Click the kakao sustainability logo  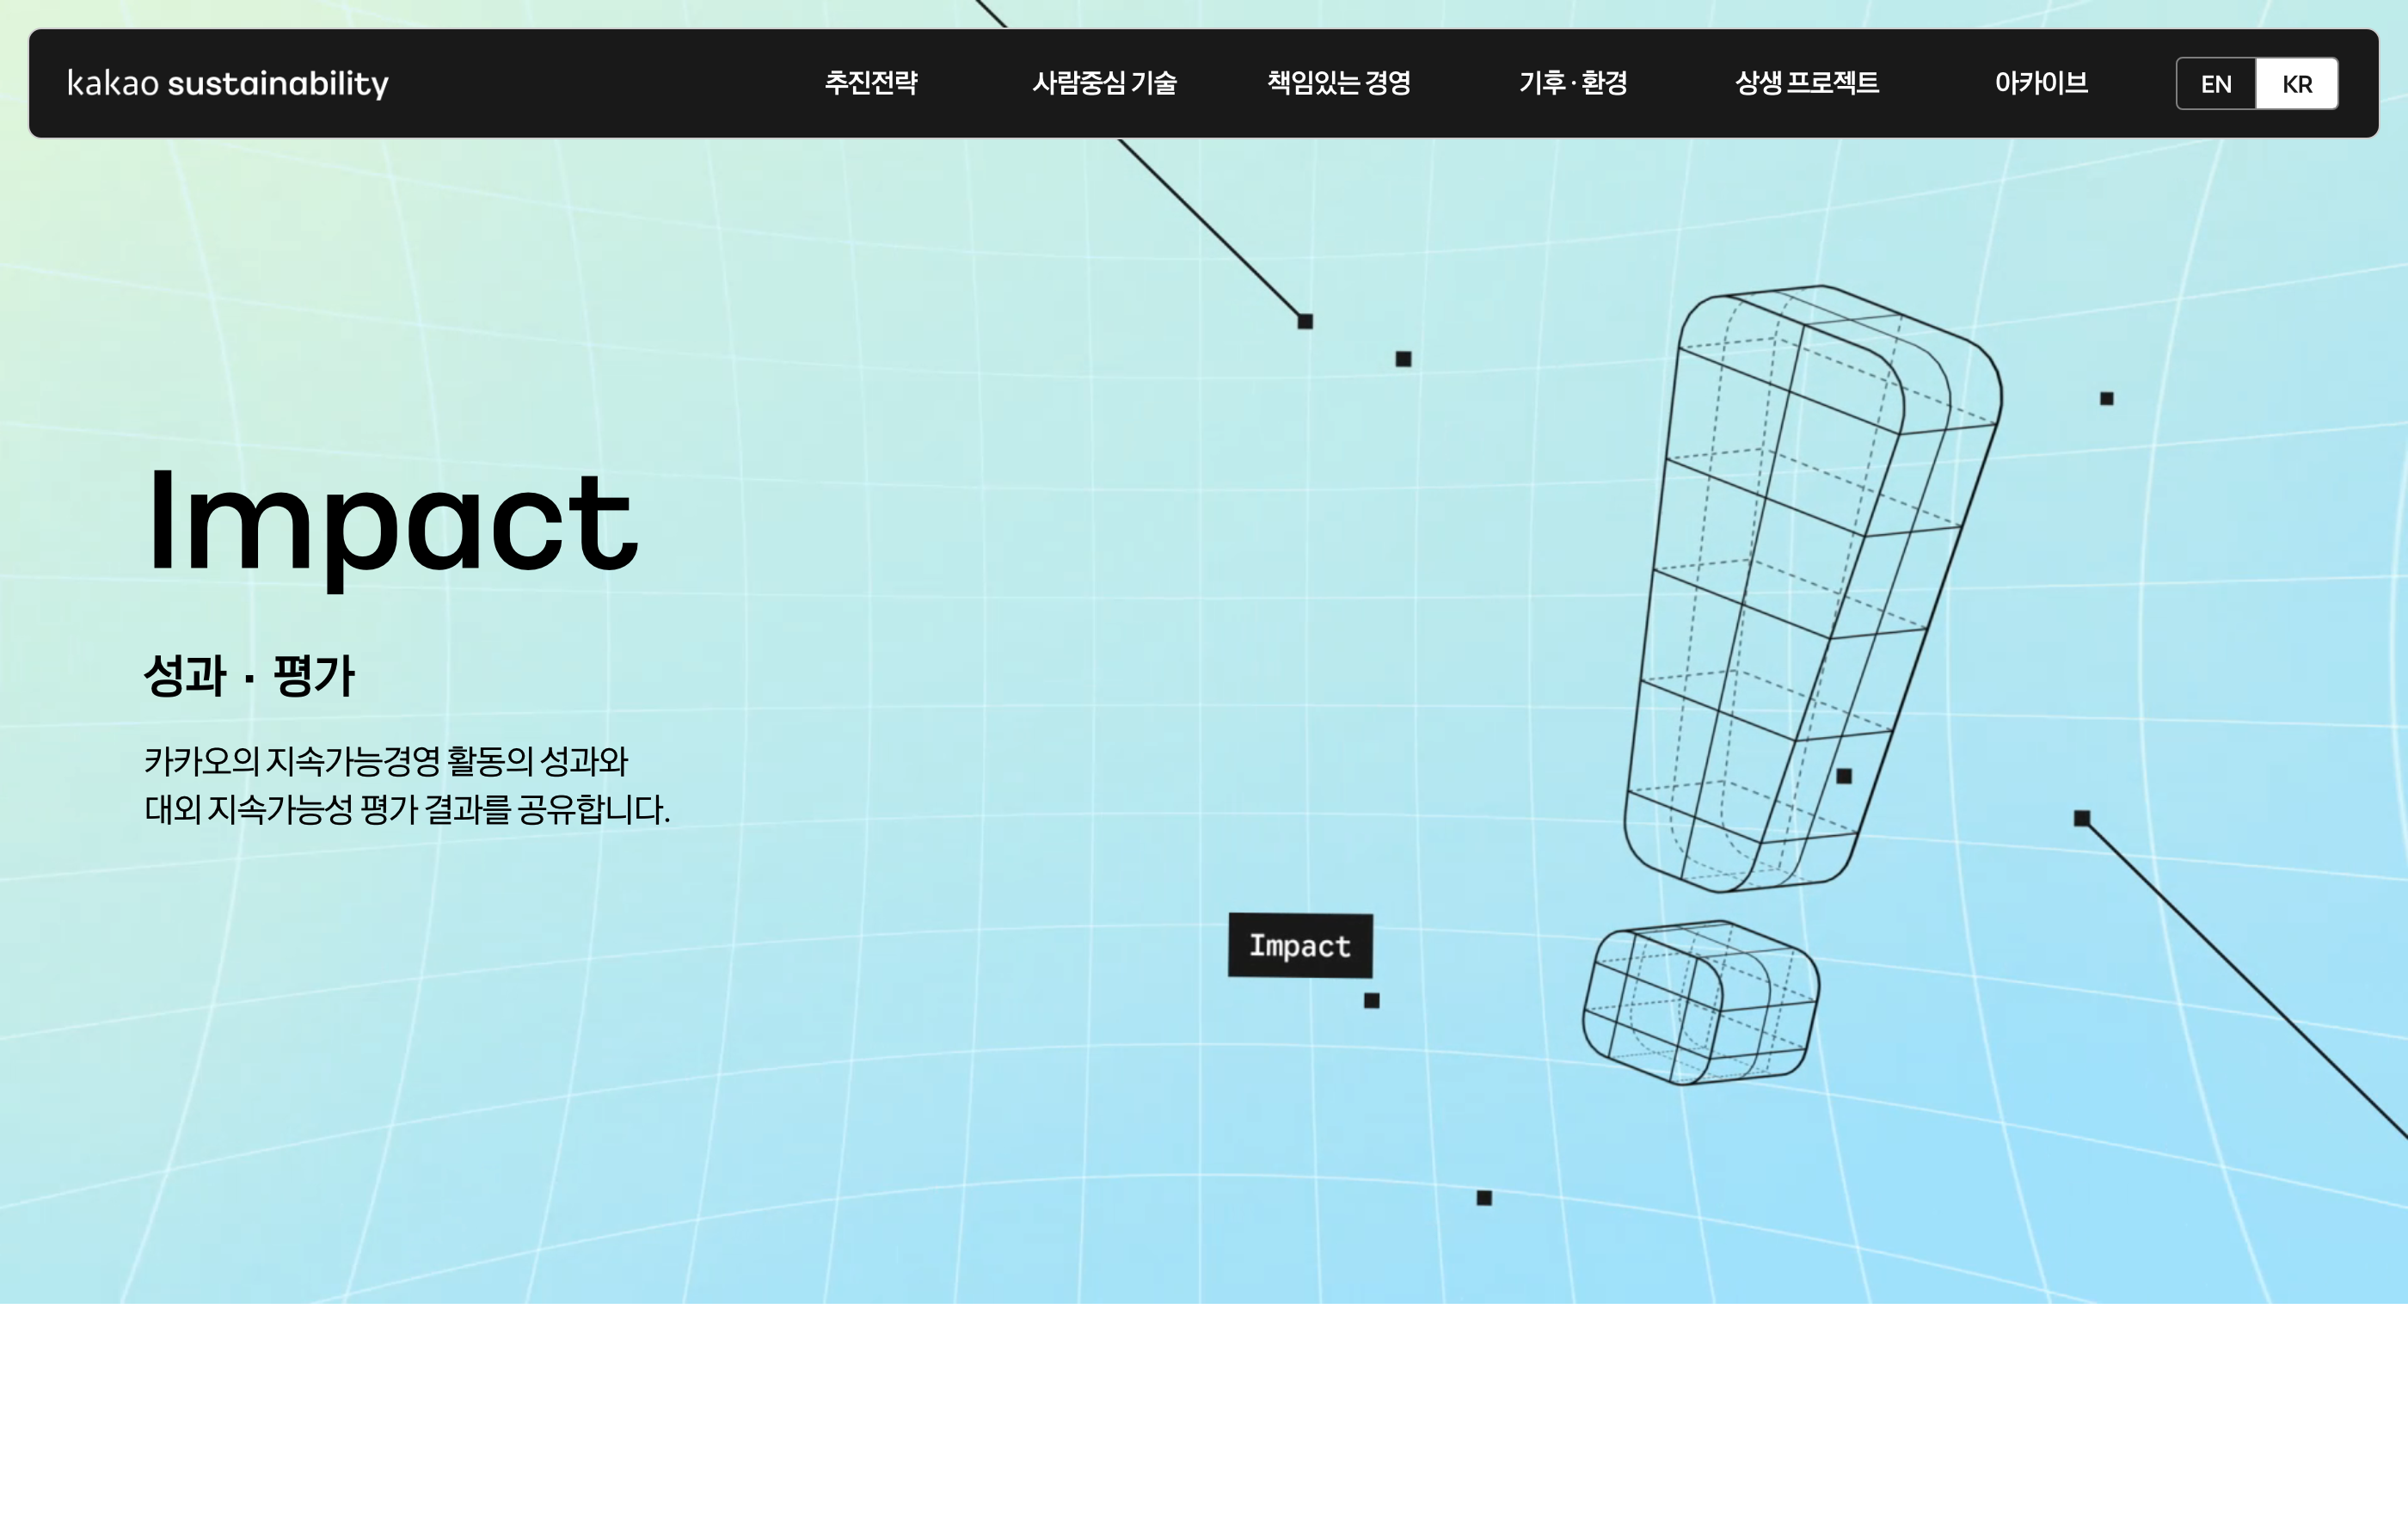(228, 83)
